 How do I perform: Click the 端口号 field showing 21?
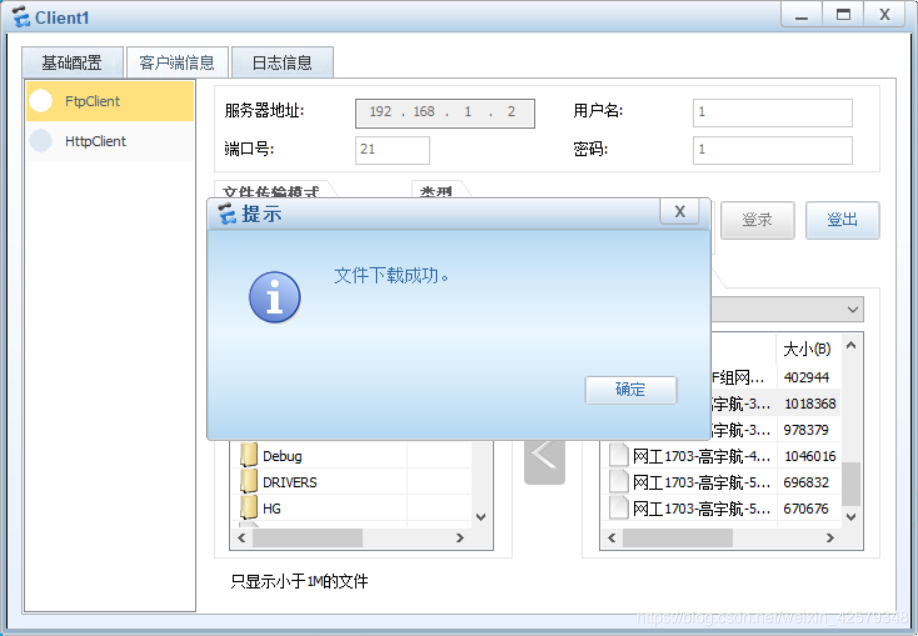[392, 150]
